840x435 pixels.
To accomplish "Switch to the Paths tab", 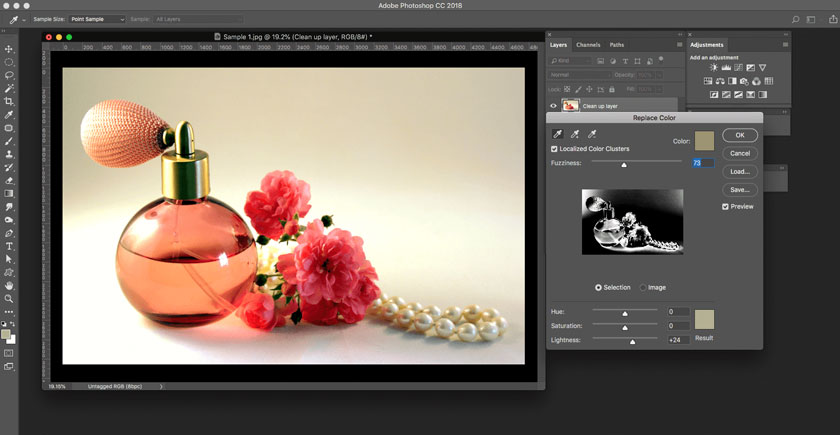I will [617, 45].
